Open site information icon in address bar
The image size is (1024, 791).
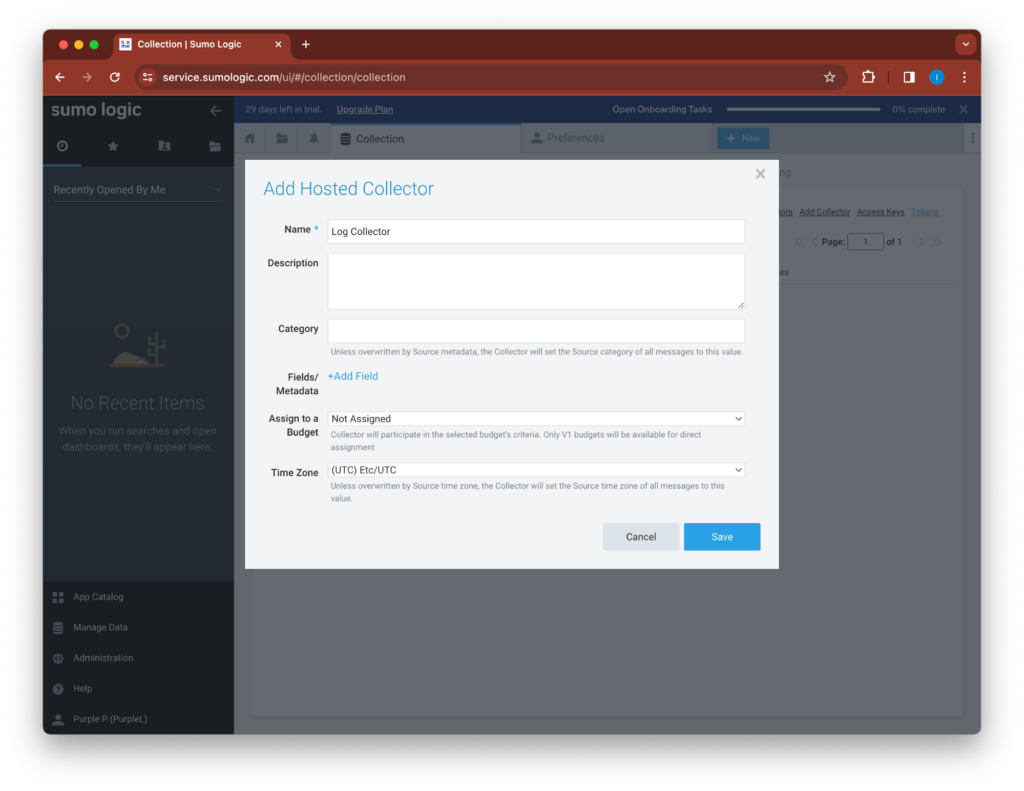(148, 77)
